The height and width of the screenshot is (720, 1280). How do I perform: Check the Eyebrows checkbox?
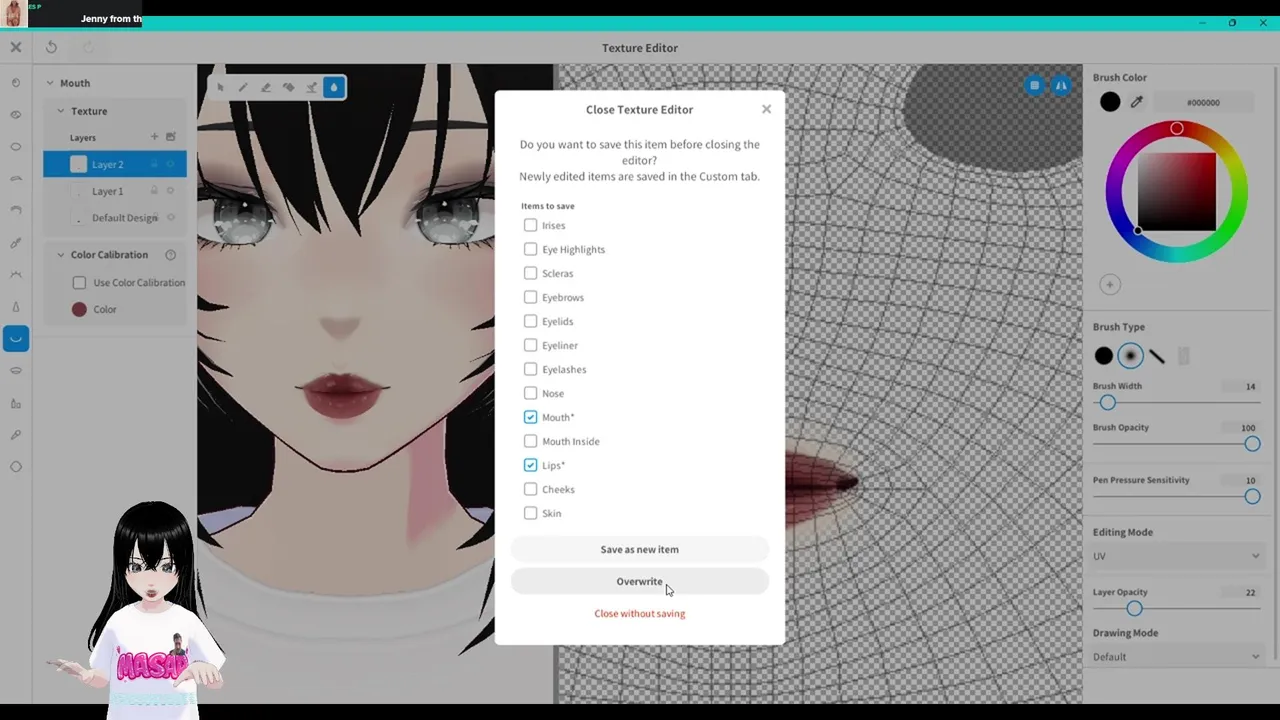530,297
